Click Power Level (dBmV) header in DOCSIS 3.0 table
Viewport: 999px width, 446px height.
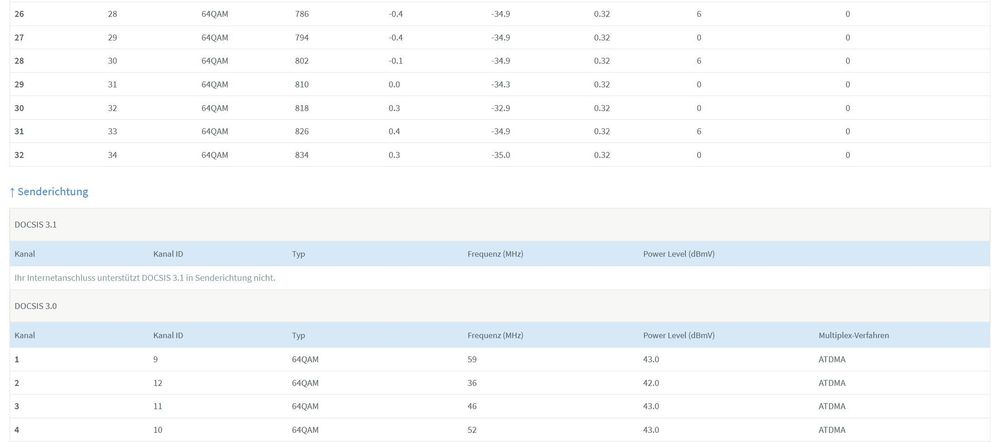(679, 335)
